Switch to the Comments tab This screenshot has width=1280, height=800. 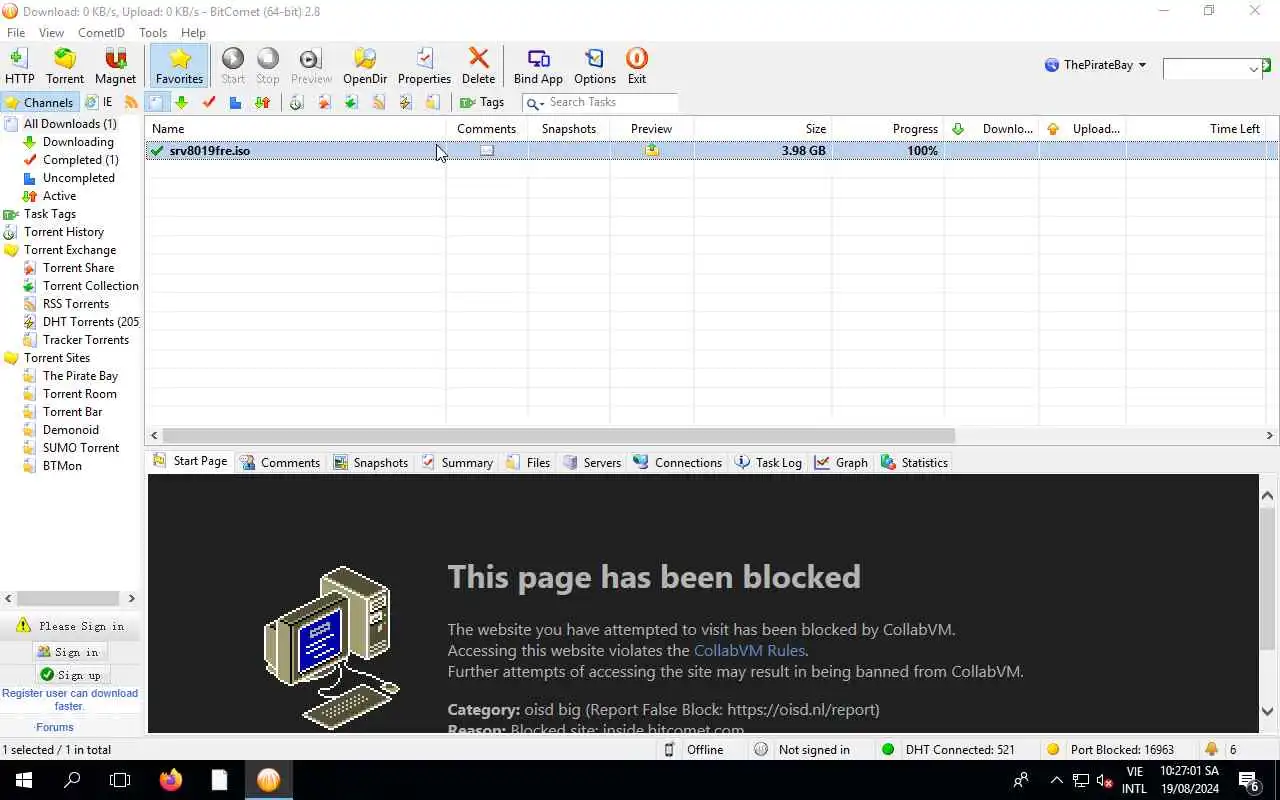pos(279,462)
